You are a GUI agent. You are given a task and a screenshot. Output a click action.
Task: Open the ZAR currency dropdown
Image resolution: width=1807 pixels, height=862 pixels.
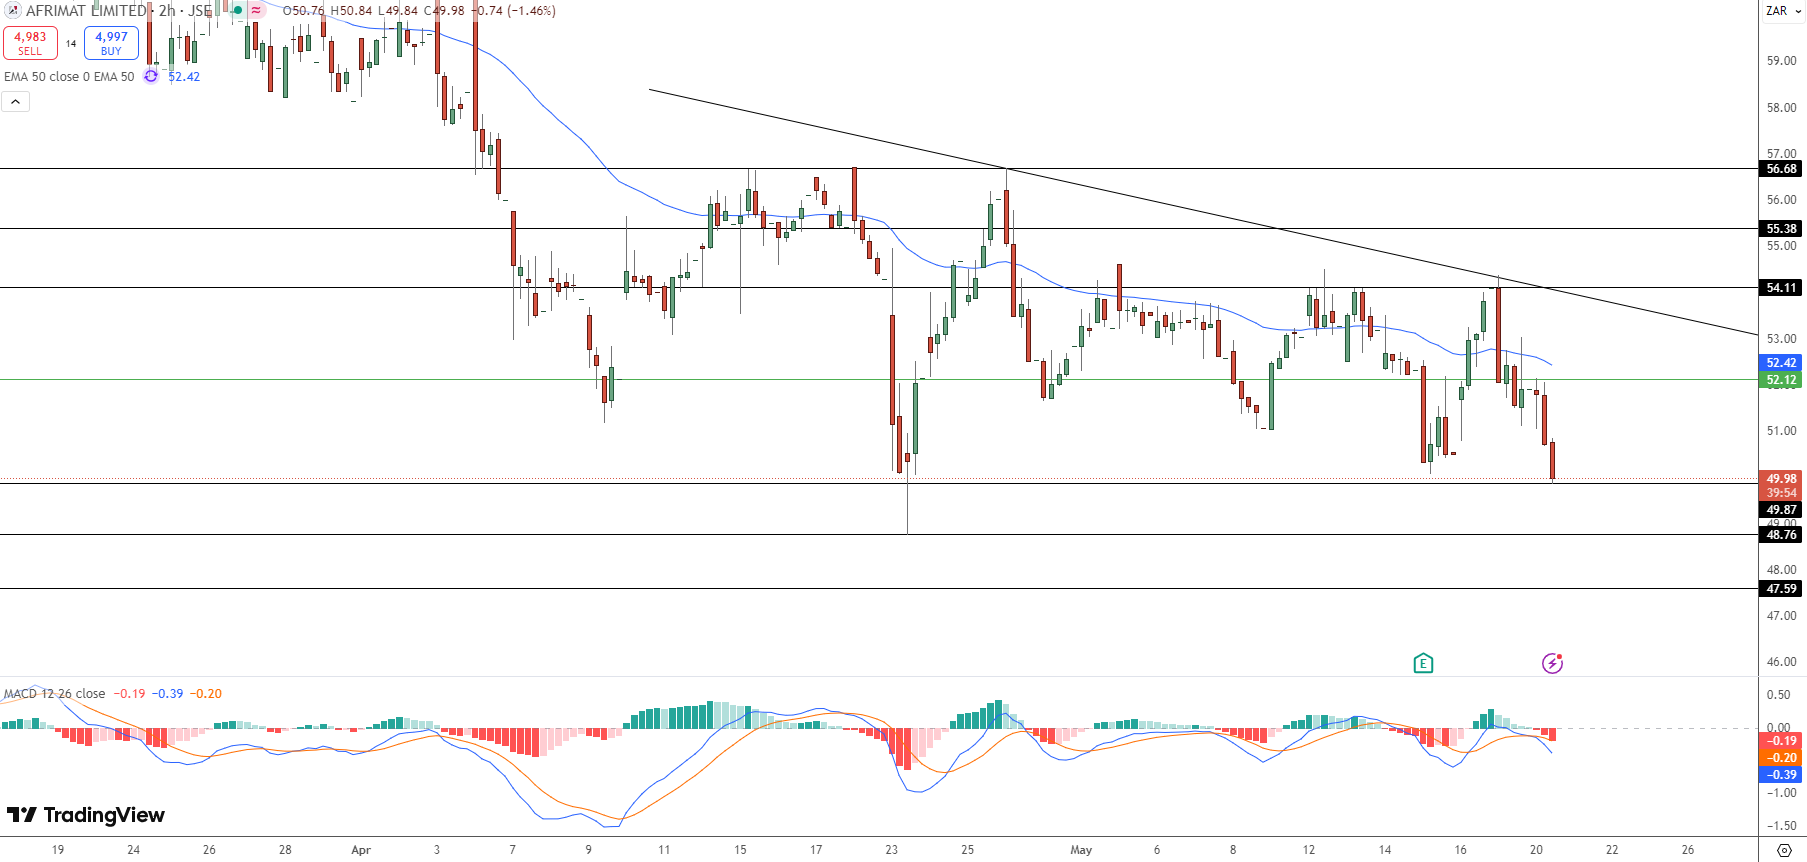(x=1783, y=11)
